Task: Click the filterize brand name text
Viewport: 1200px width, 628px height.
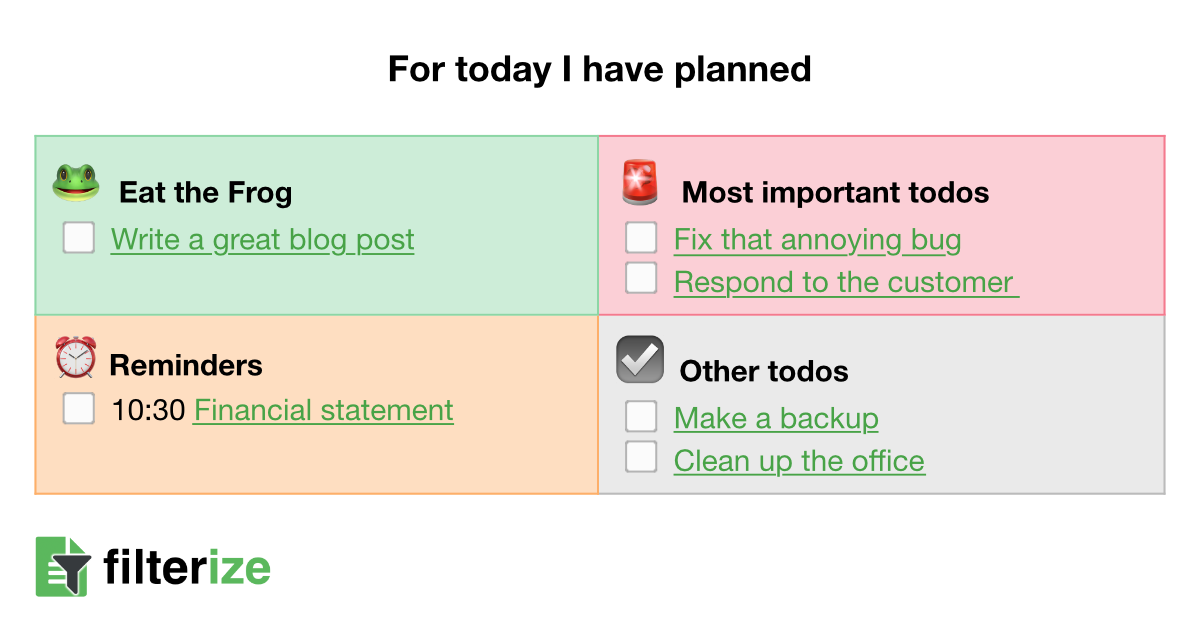Action: coord(187,568)
